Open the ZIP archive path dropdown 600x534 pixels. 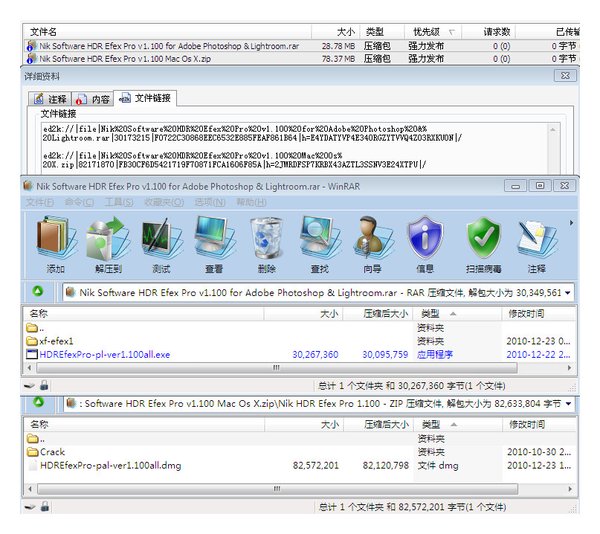pos(568,404)
